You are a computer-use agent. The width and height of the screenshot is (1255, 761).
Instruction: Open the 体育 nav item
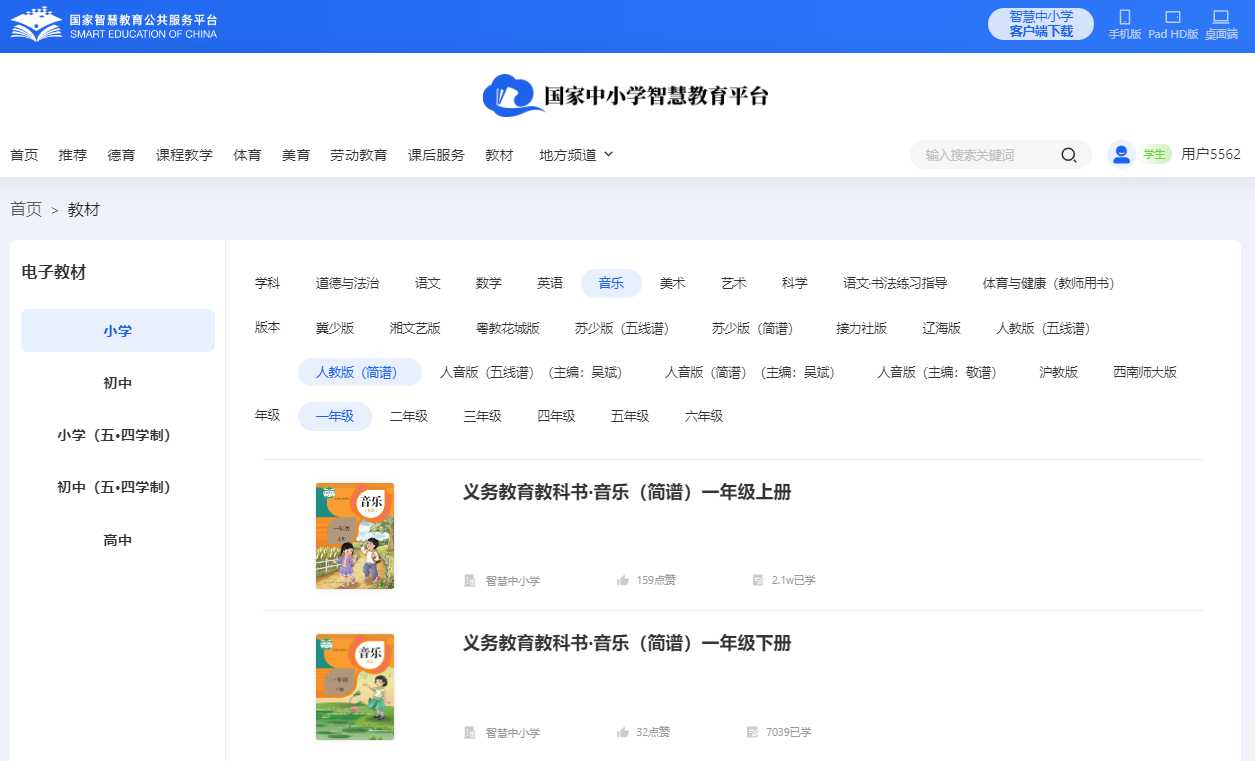point(247,155)
